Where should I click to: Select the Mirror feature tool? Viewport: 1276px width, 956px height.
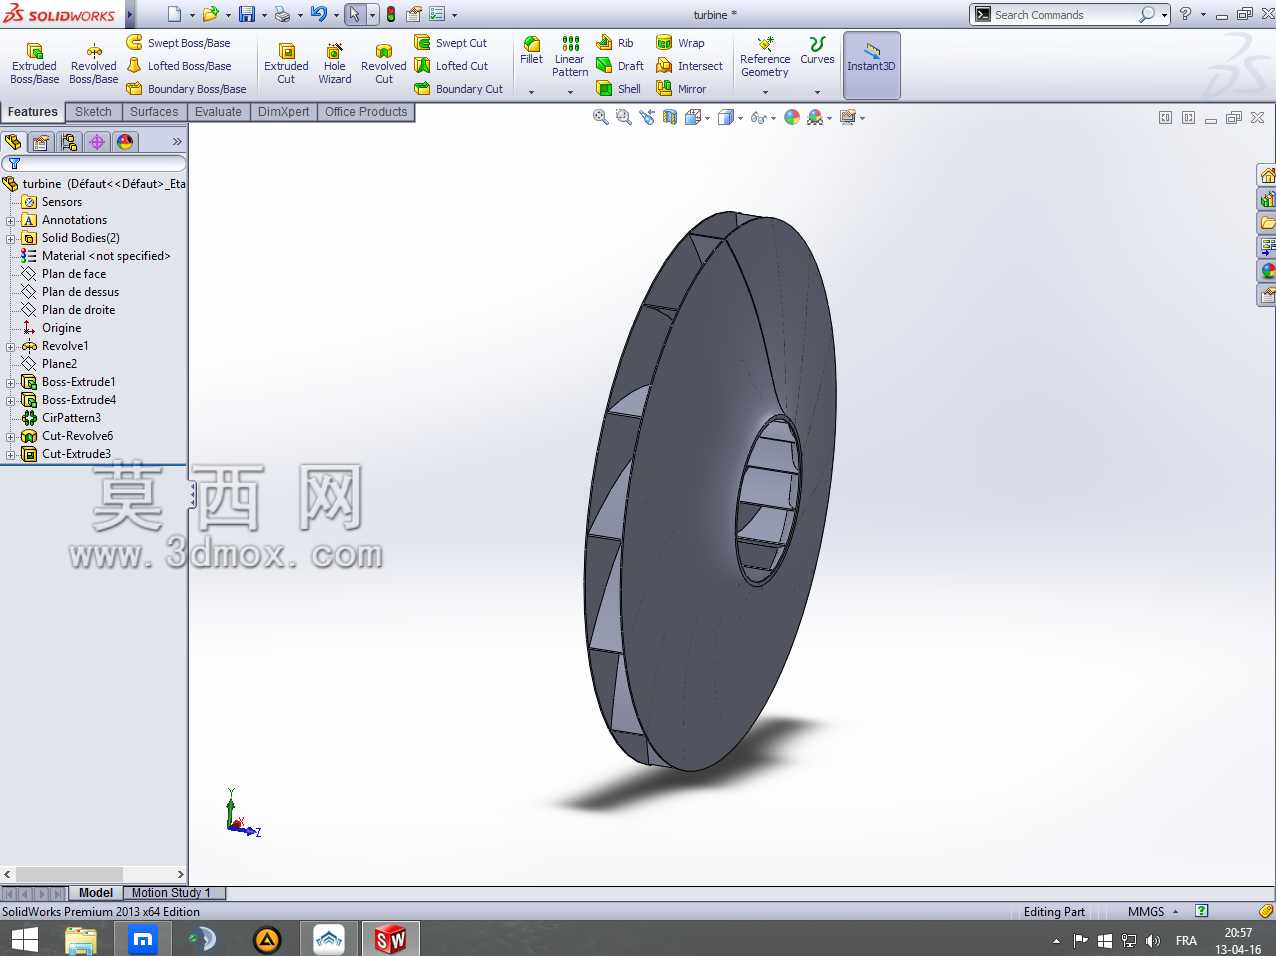point(681,89)
